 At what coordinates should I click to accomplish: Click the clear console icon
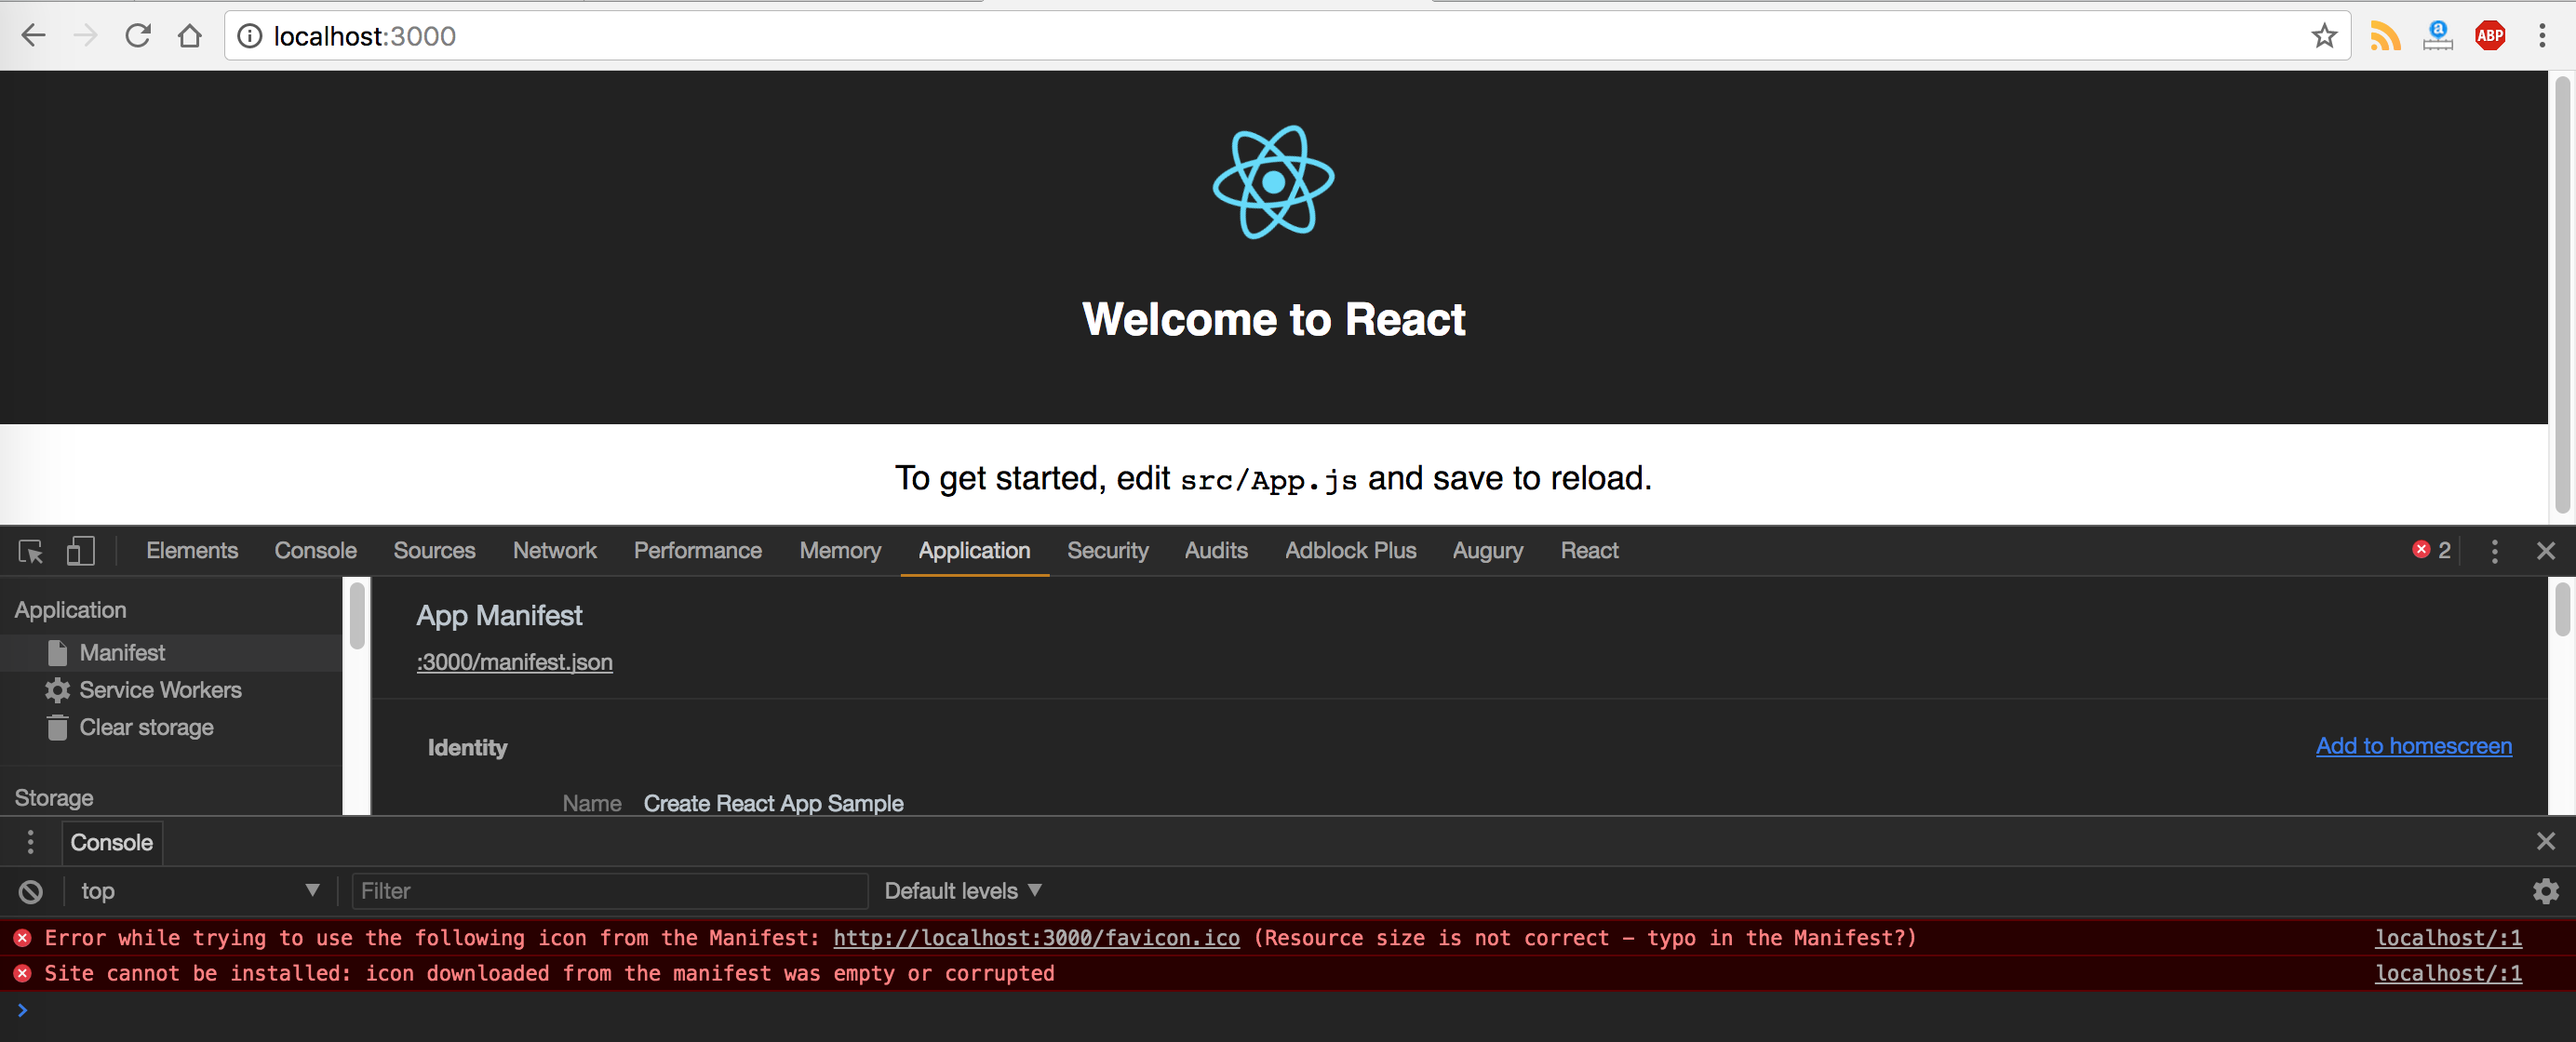point(31,891)
